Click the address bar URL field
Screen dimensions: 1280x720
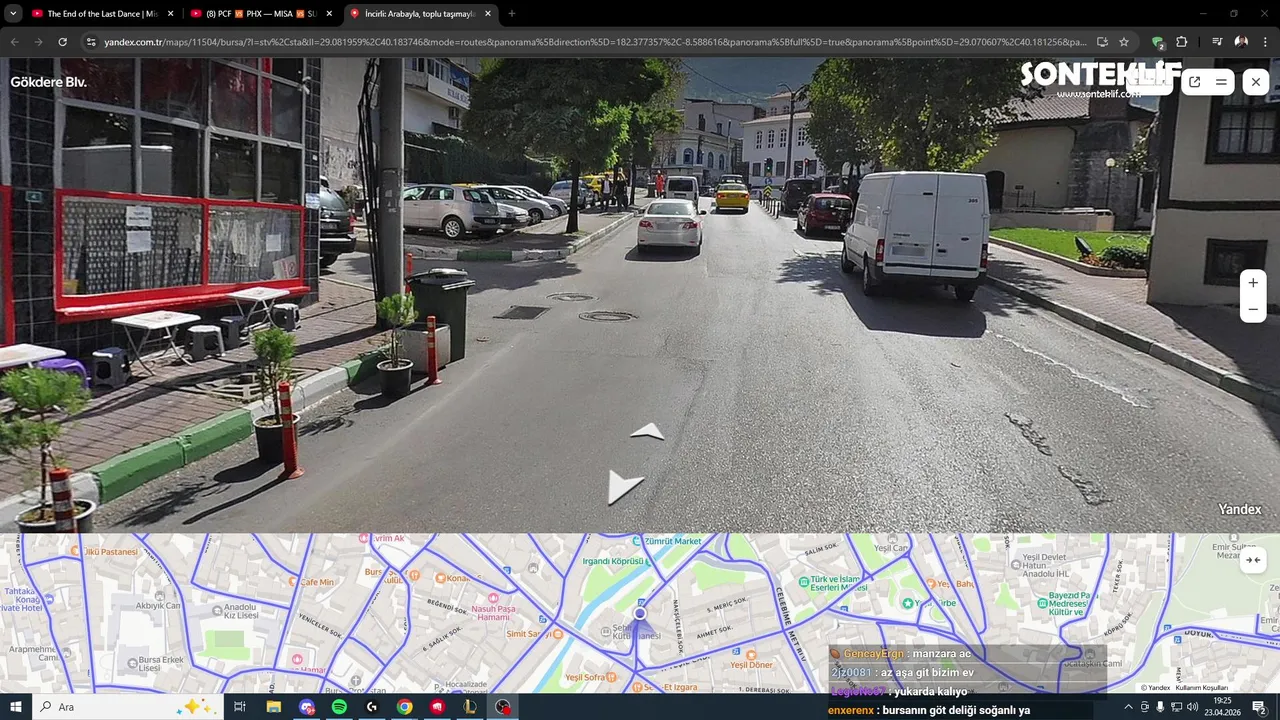click(595, 42)
